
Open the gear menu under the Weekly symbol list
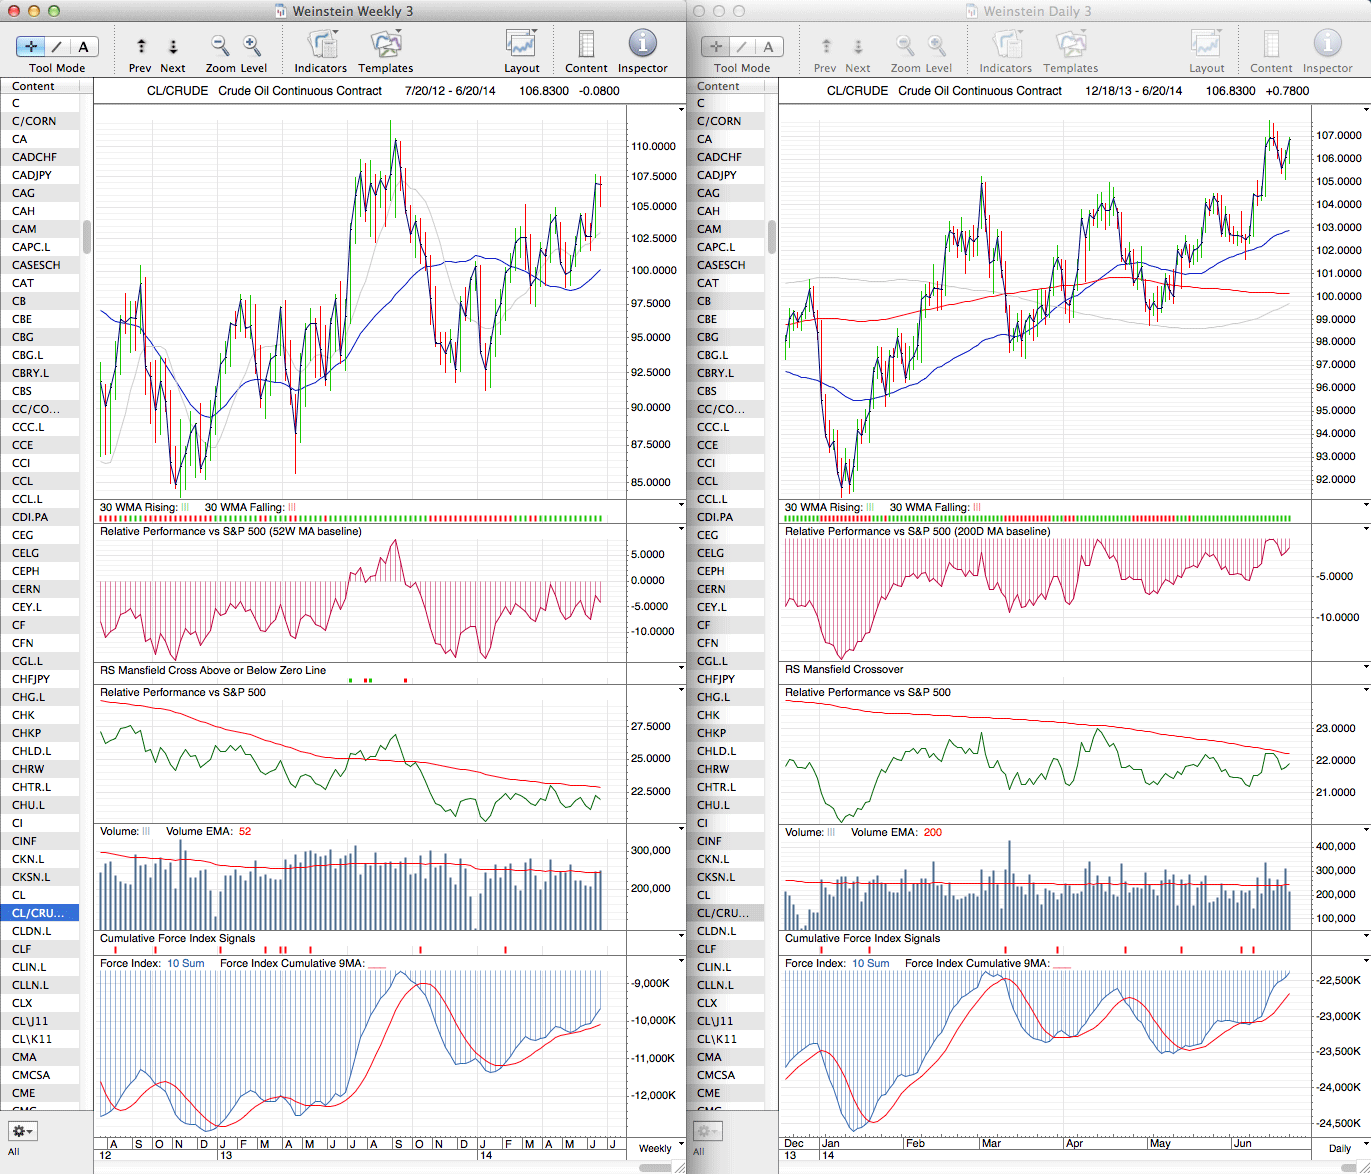22,1131
